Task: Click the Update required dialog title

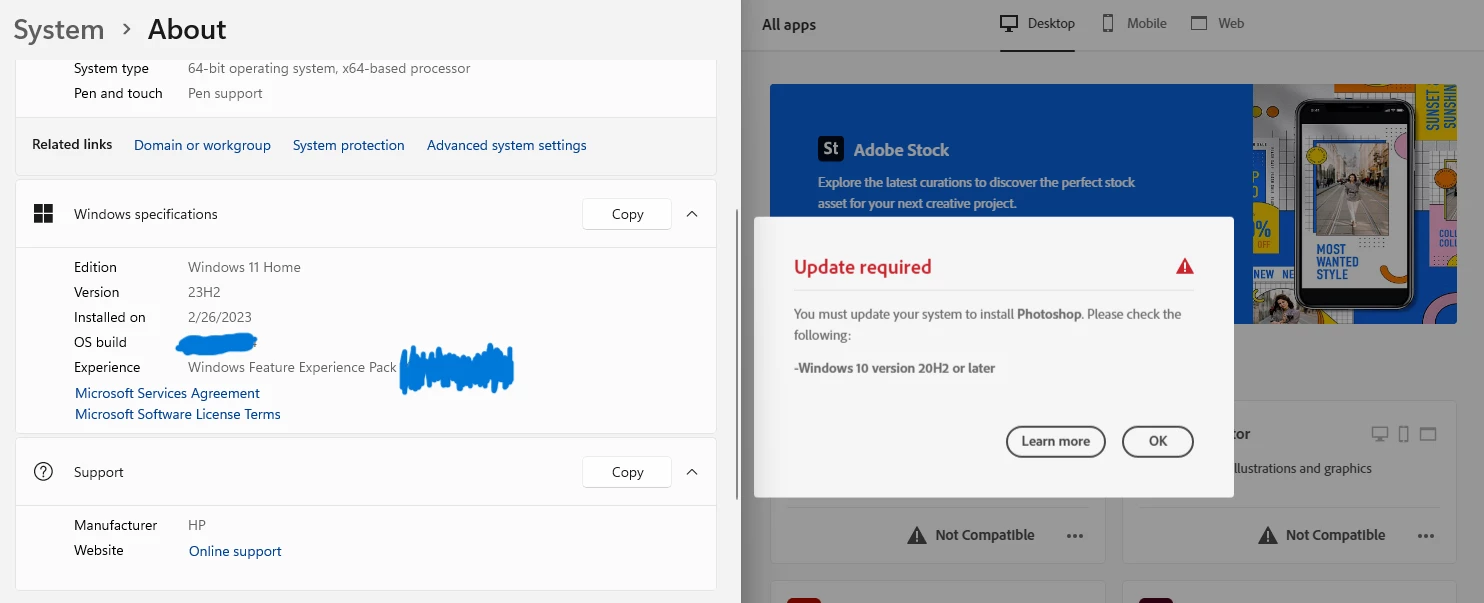Action: coord(862,267)
